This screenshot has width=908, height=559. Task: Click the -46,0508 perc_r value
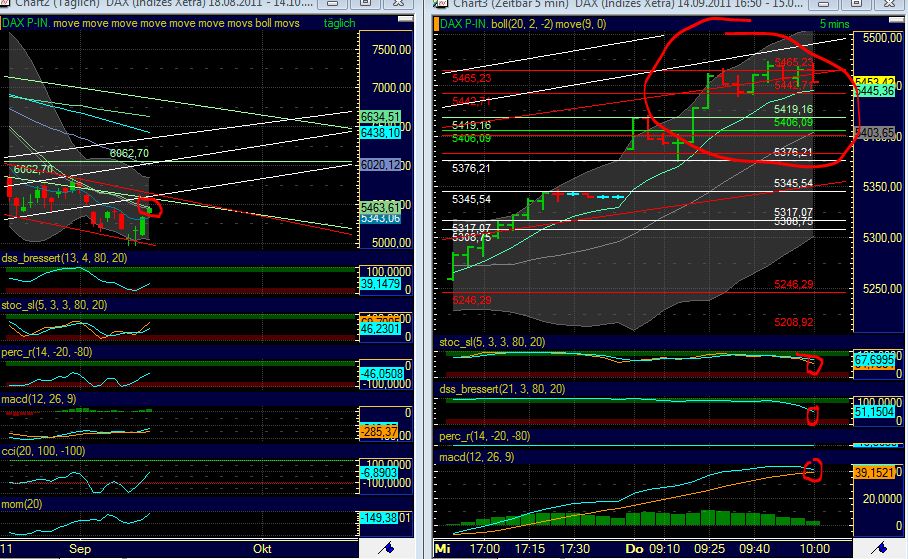tap(381, 374)
